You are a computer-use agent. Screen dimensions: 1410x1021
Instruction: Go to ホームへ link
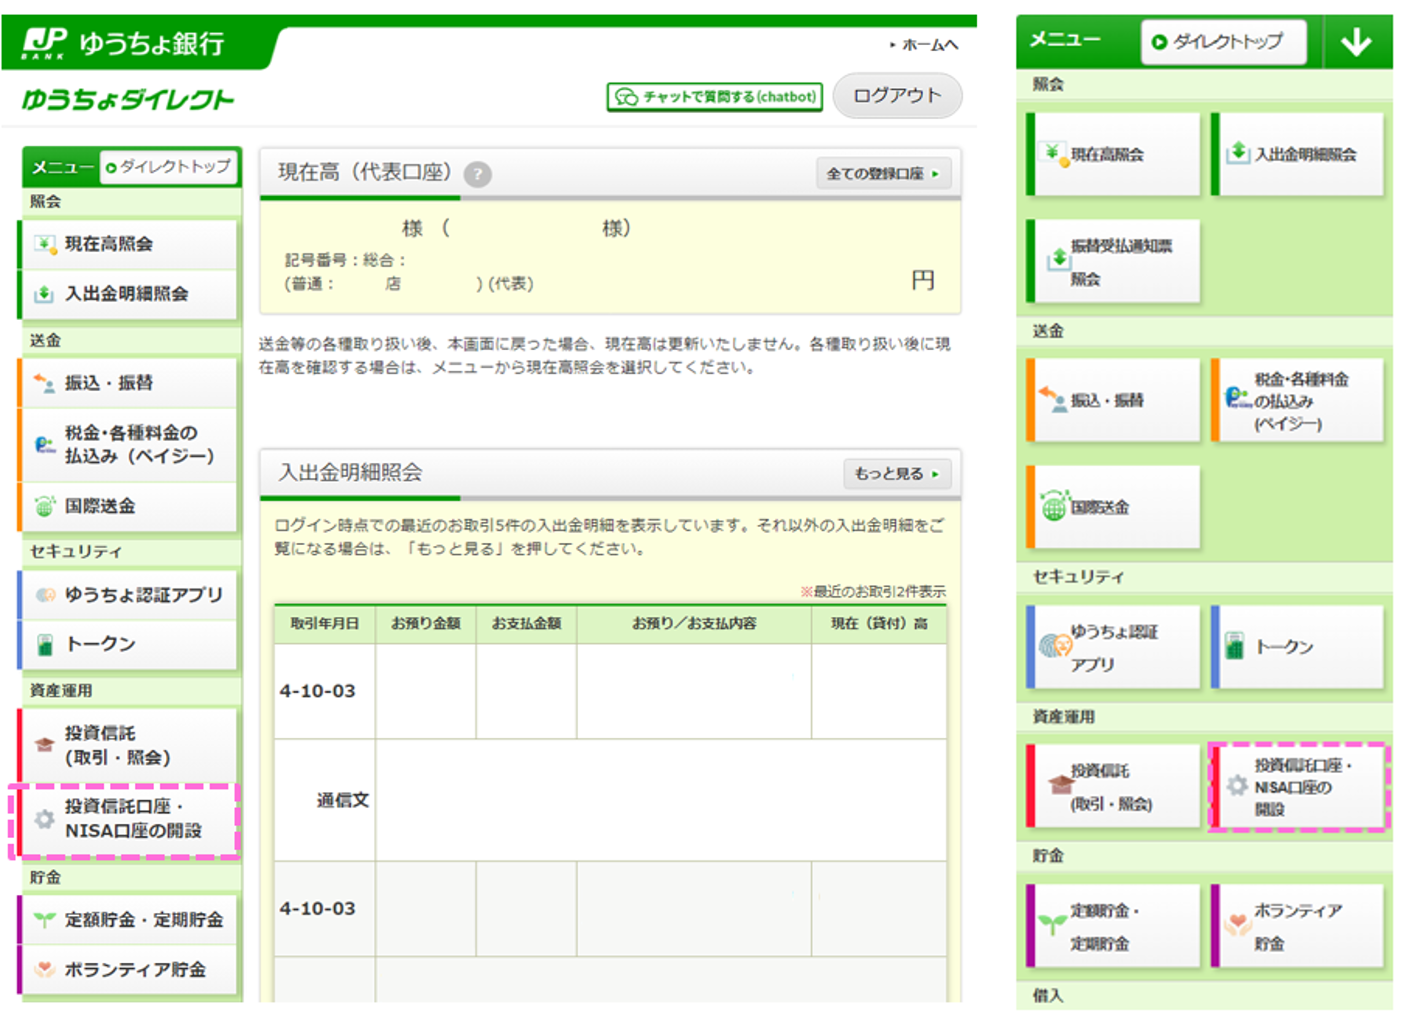pyautogui.click(x=924, y=45)
